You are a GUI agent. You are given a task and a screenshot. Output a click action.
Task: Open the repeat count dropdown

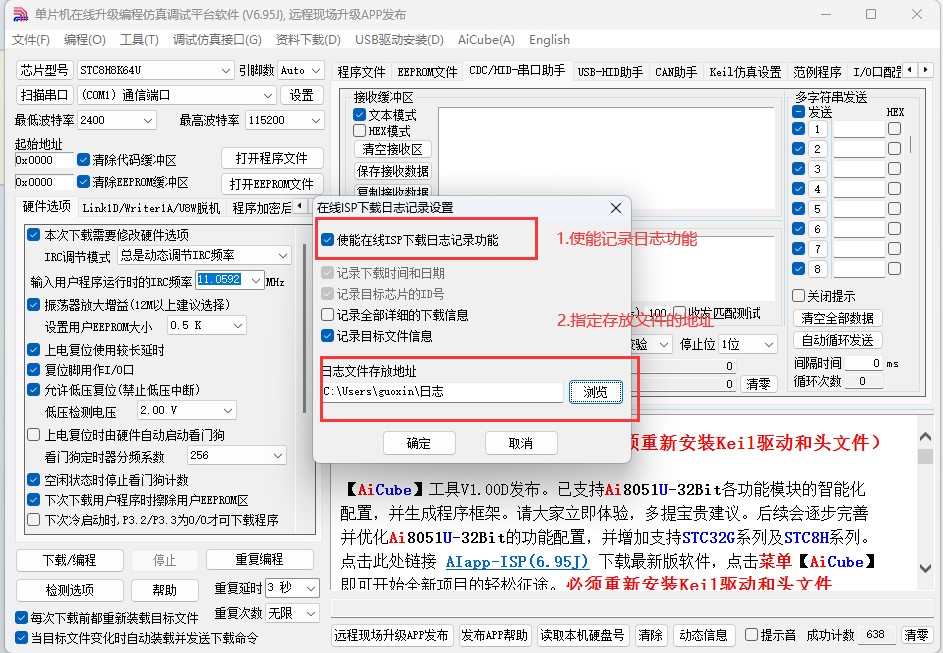(292, 613)
